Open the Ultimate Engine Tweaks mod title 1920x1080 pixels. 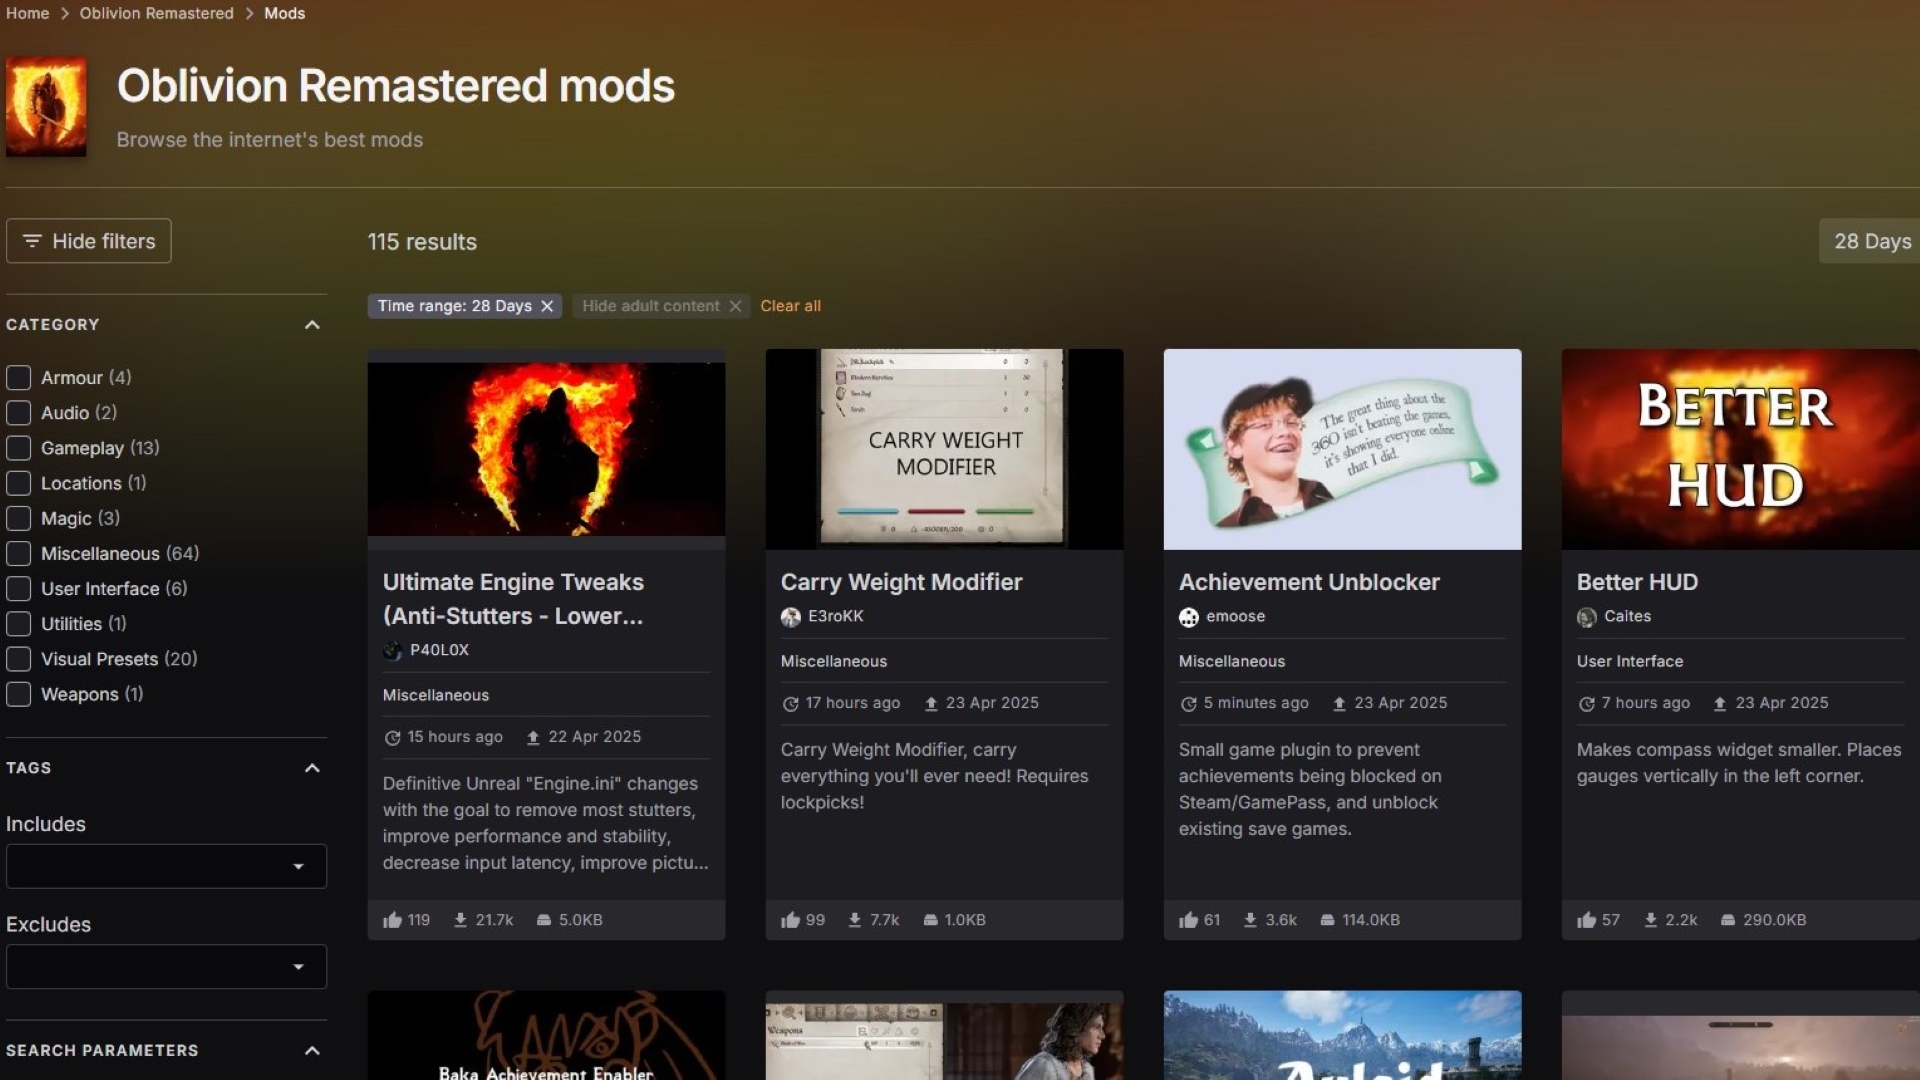[x=513, y=599]
